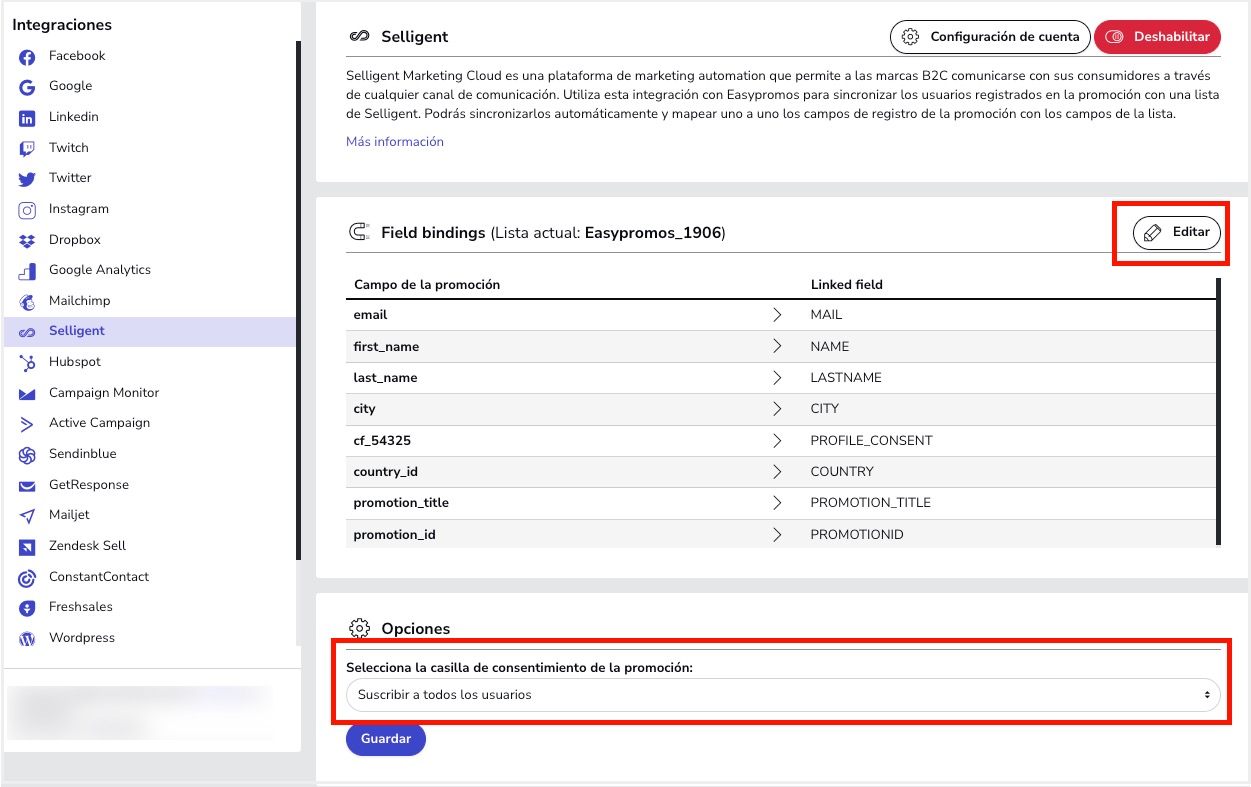Select the GetResponse integration
The width and height of the screenshot is (1251, 787).
(x=89, y=485)
